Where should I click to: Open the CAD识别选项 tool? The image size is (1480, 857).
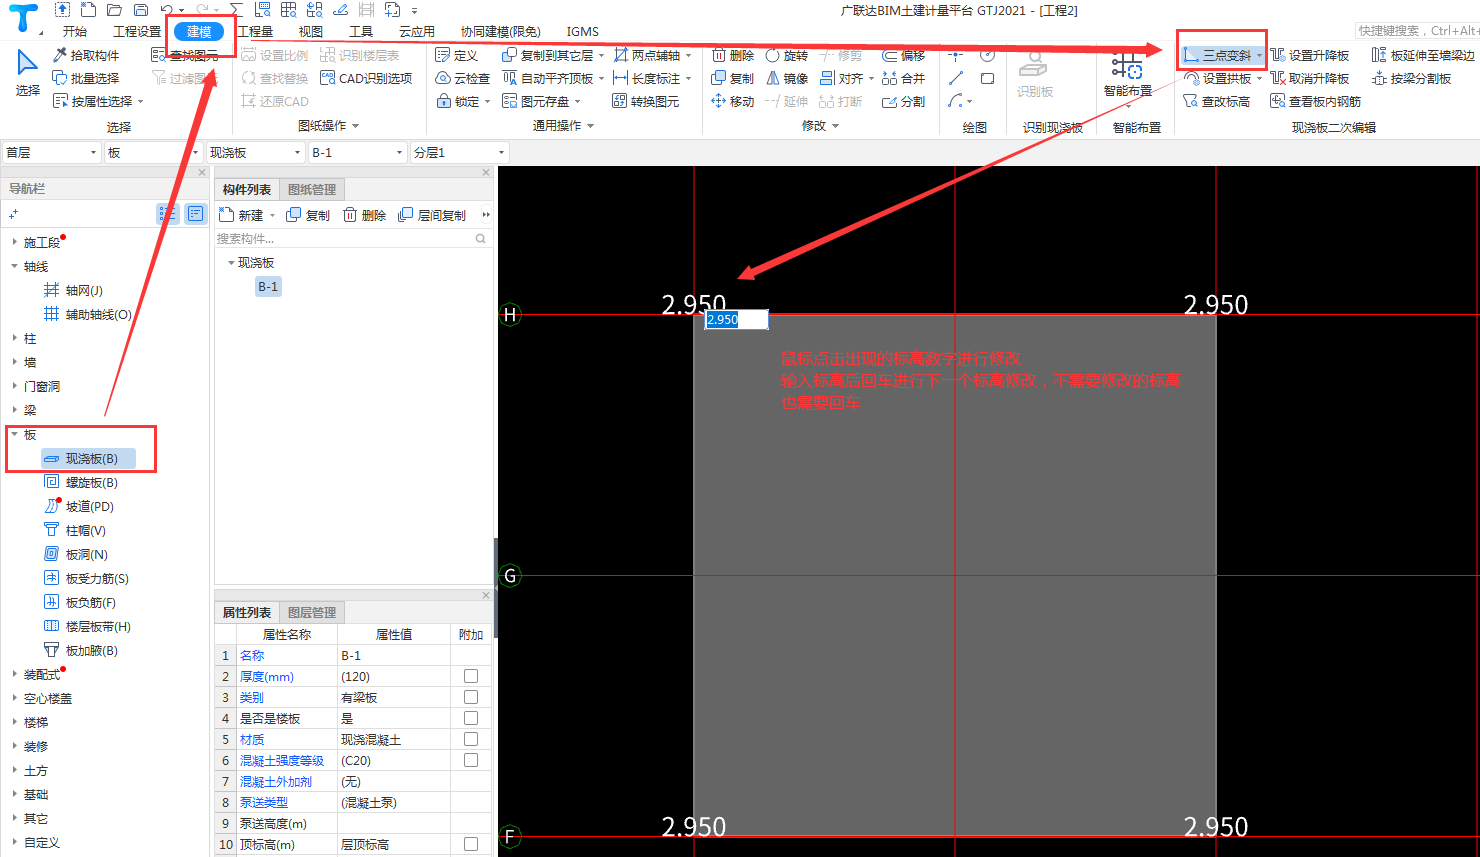coord(366,78)
